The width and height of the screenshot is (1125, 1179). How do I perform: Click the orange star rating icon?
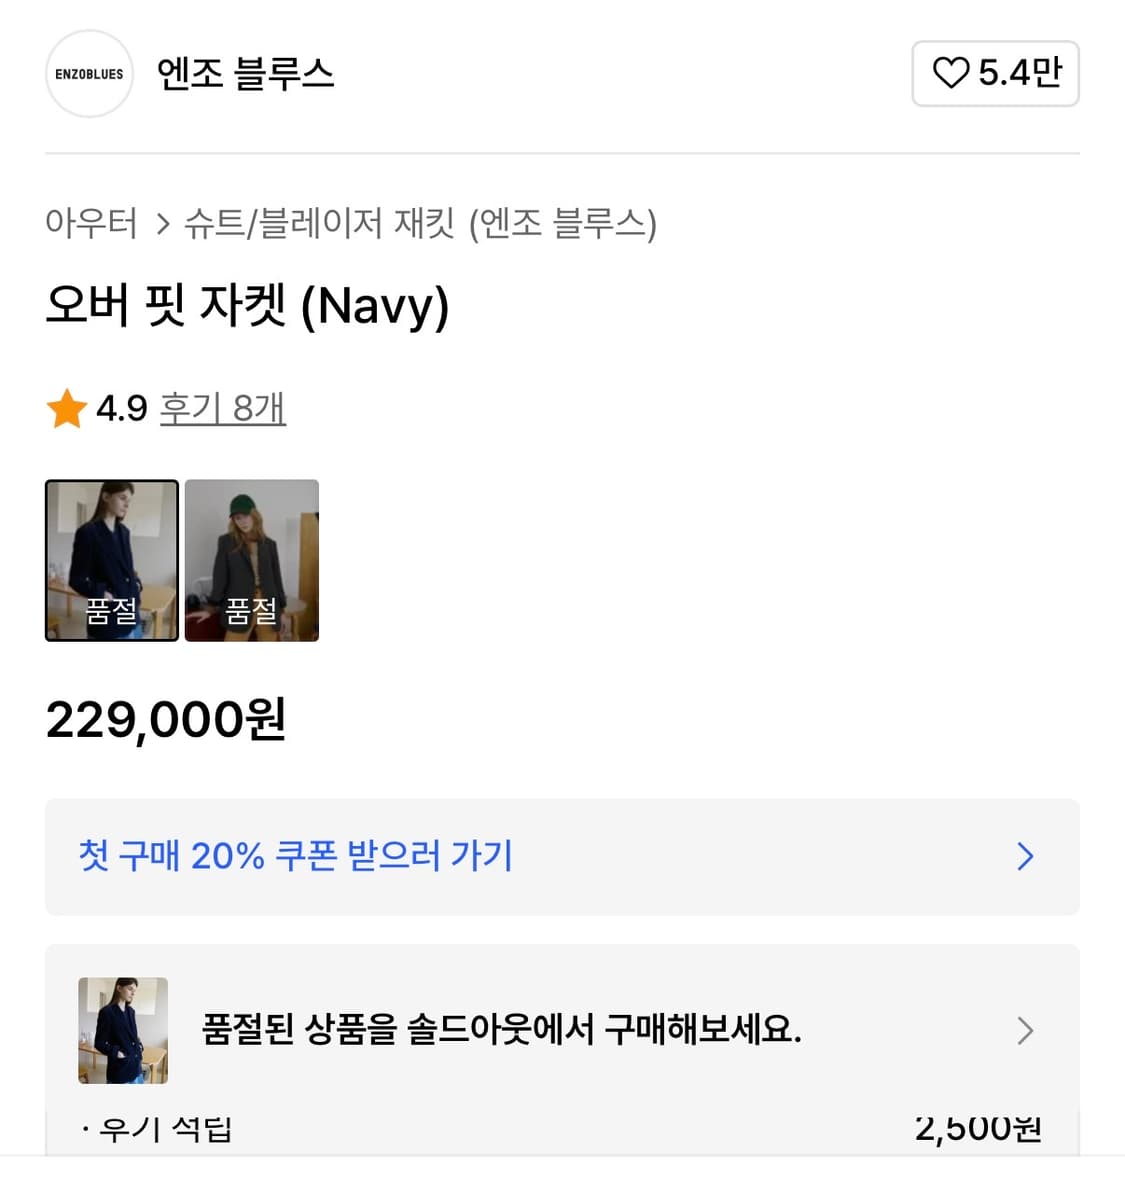tap(66, 408)
